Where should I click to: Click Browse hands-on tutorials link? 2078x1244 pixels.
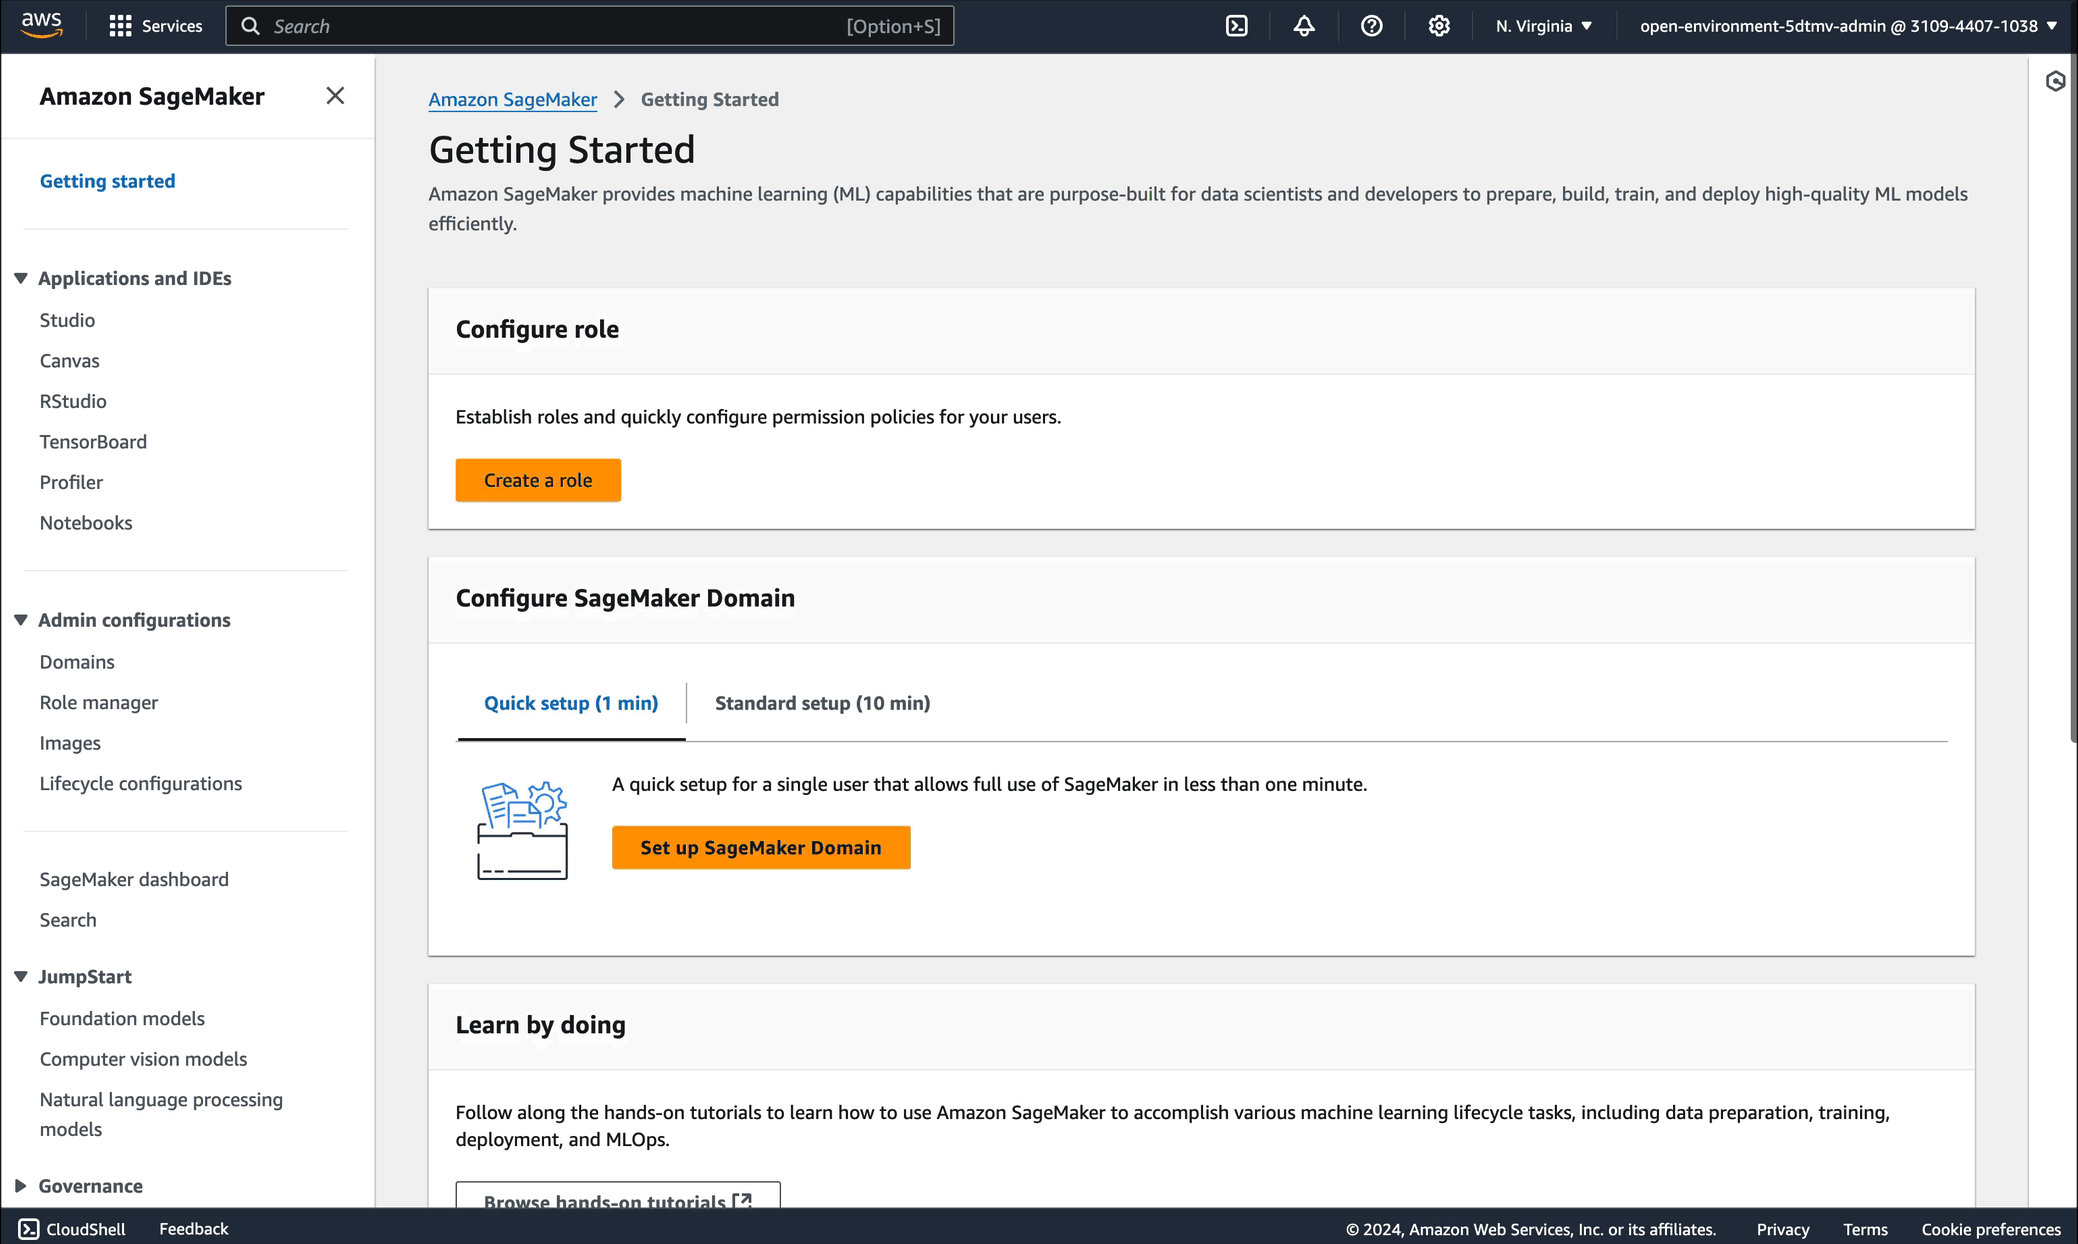pyautogui.click(x=618, y=1201)
